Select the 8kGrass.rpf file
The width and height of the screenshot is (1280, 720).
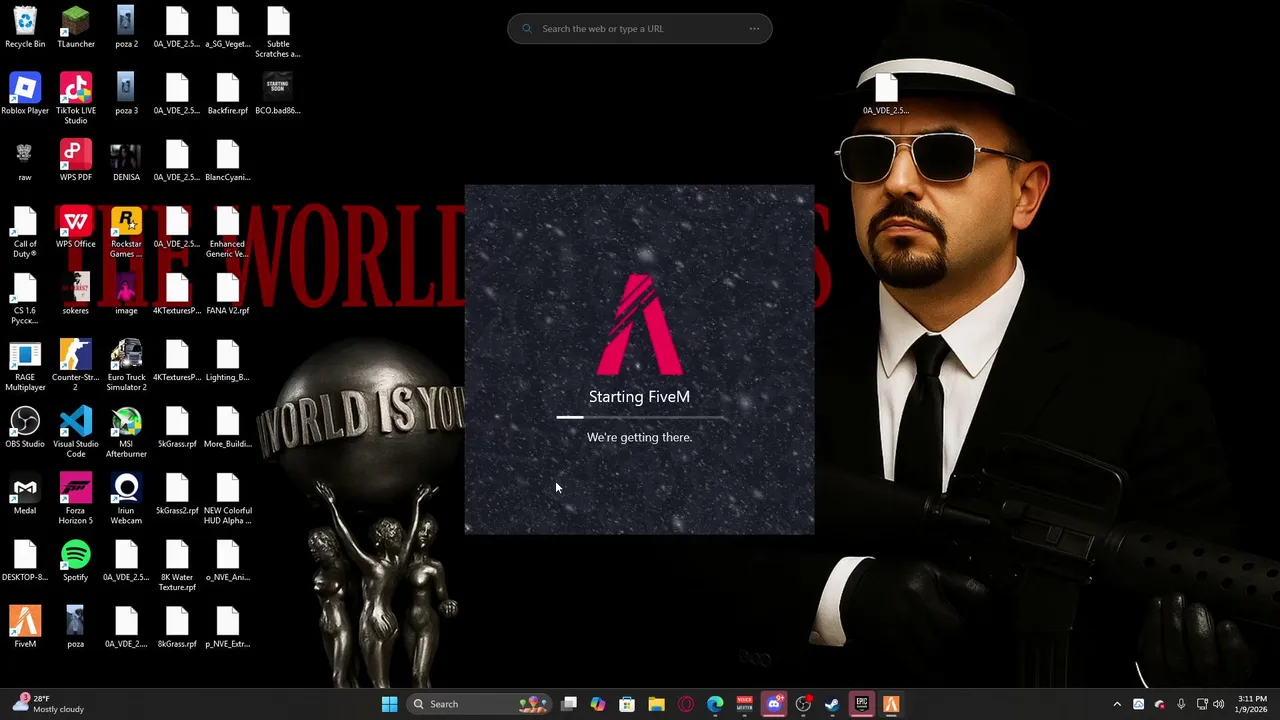pyautogui.click(x=177, y=628)
